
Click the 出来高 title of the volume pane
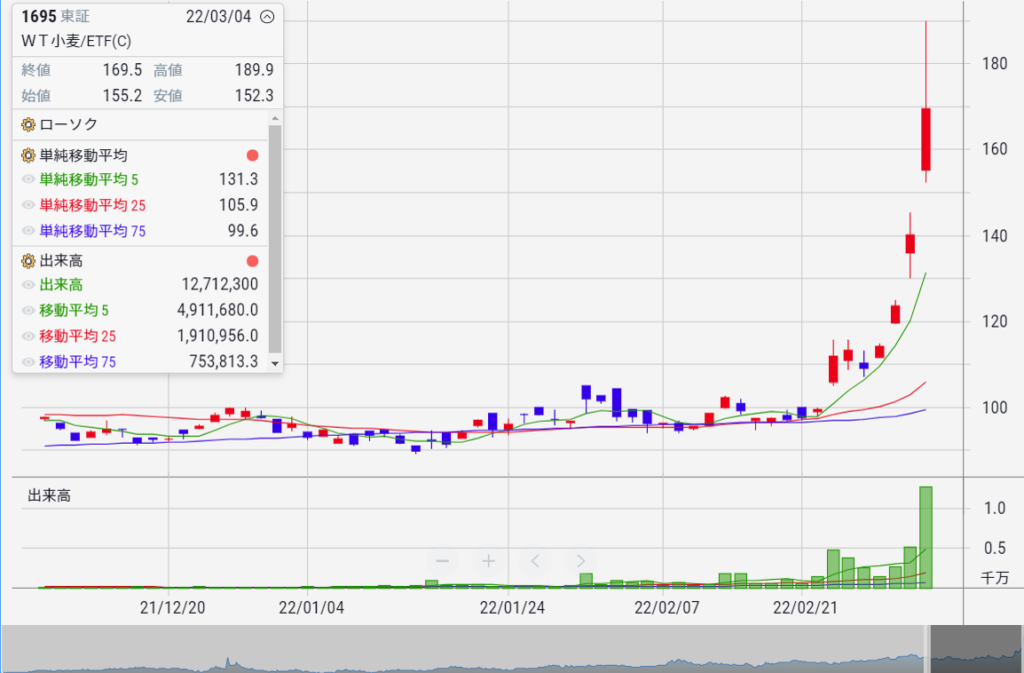49,496
